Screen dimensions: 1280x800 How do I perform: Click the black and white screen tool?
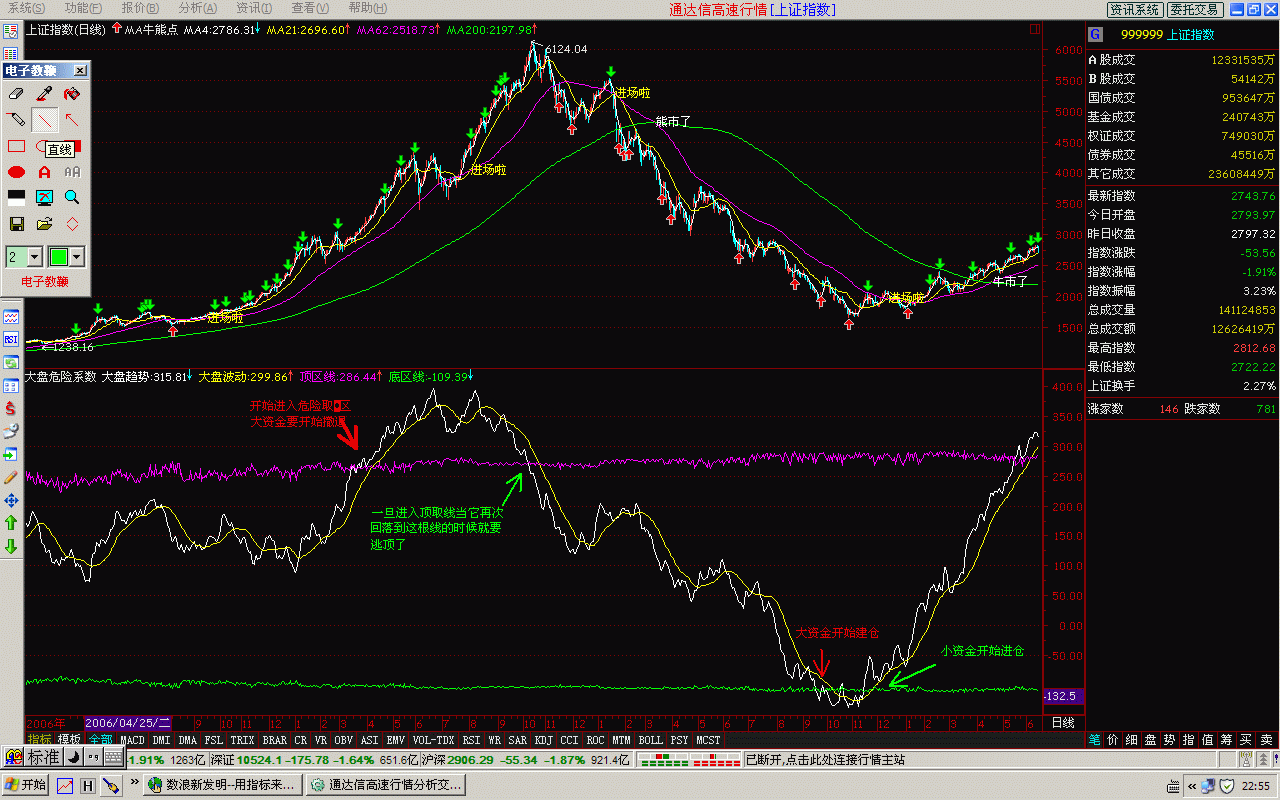click(x=16, y=198)
